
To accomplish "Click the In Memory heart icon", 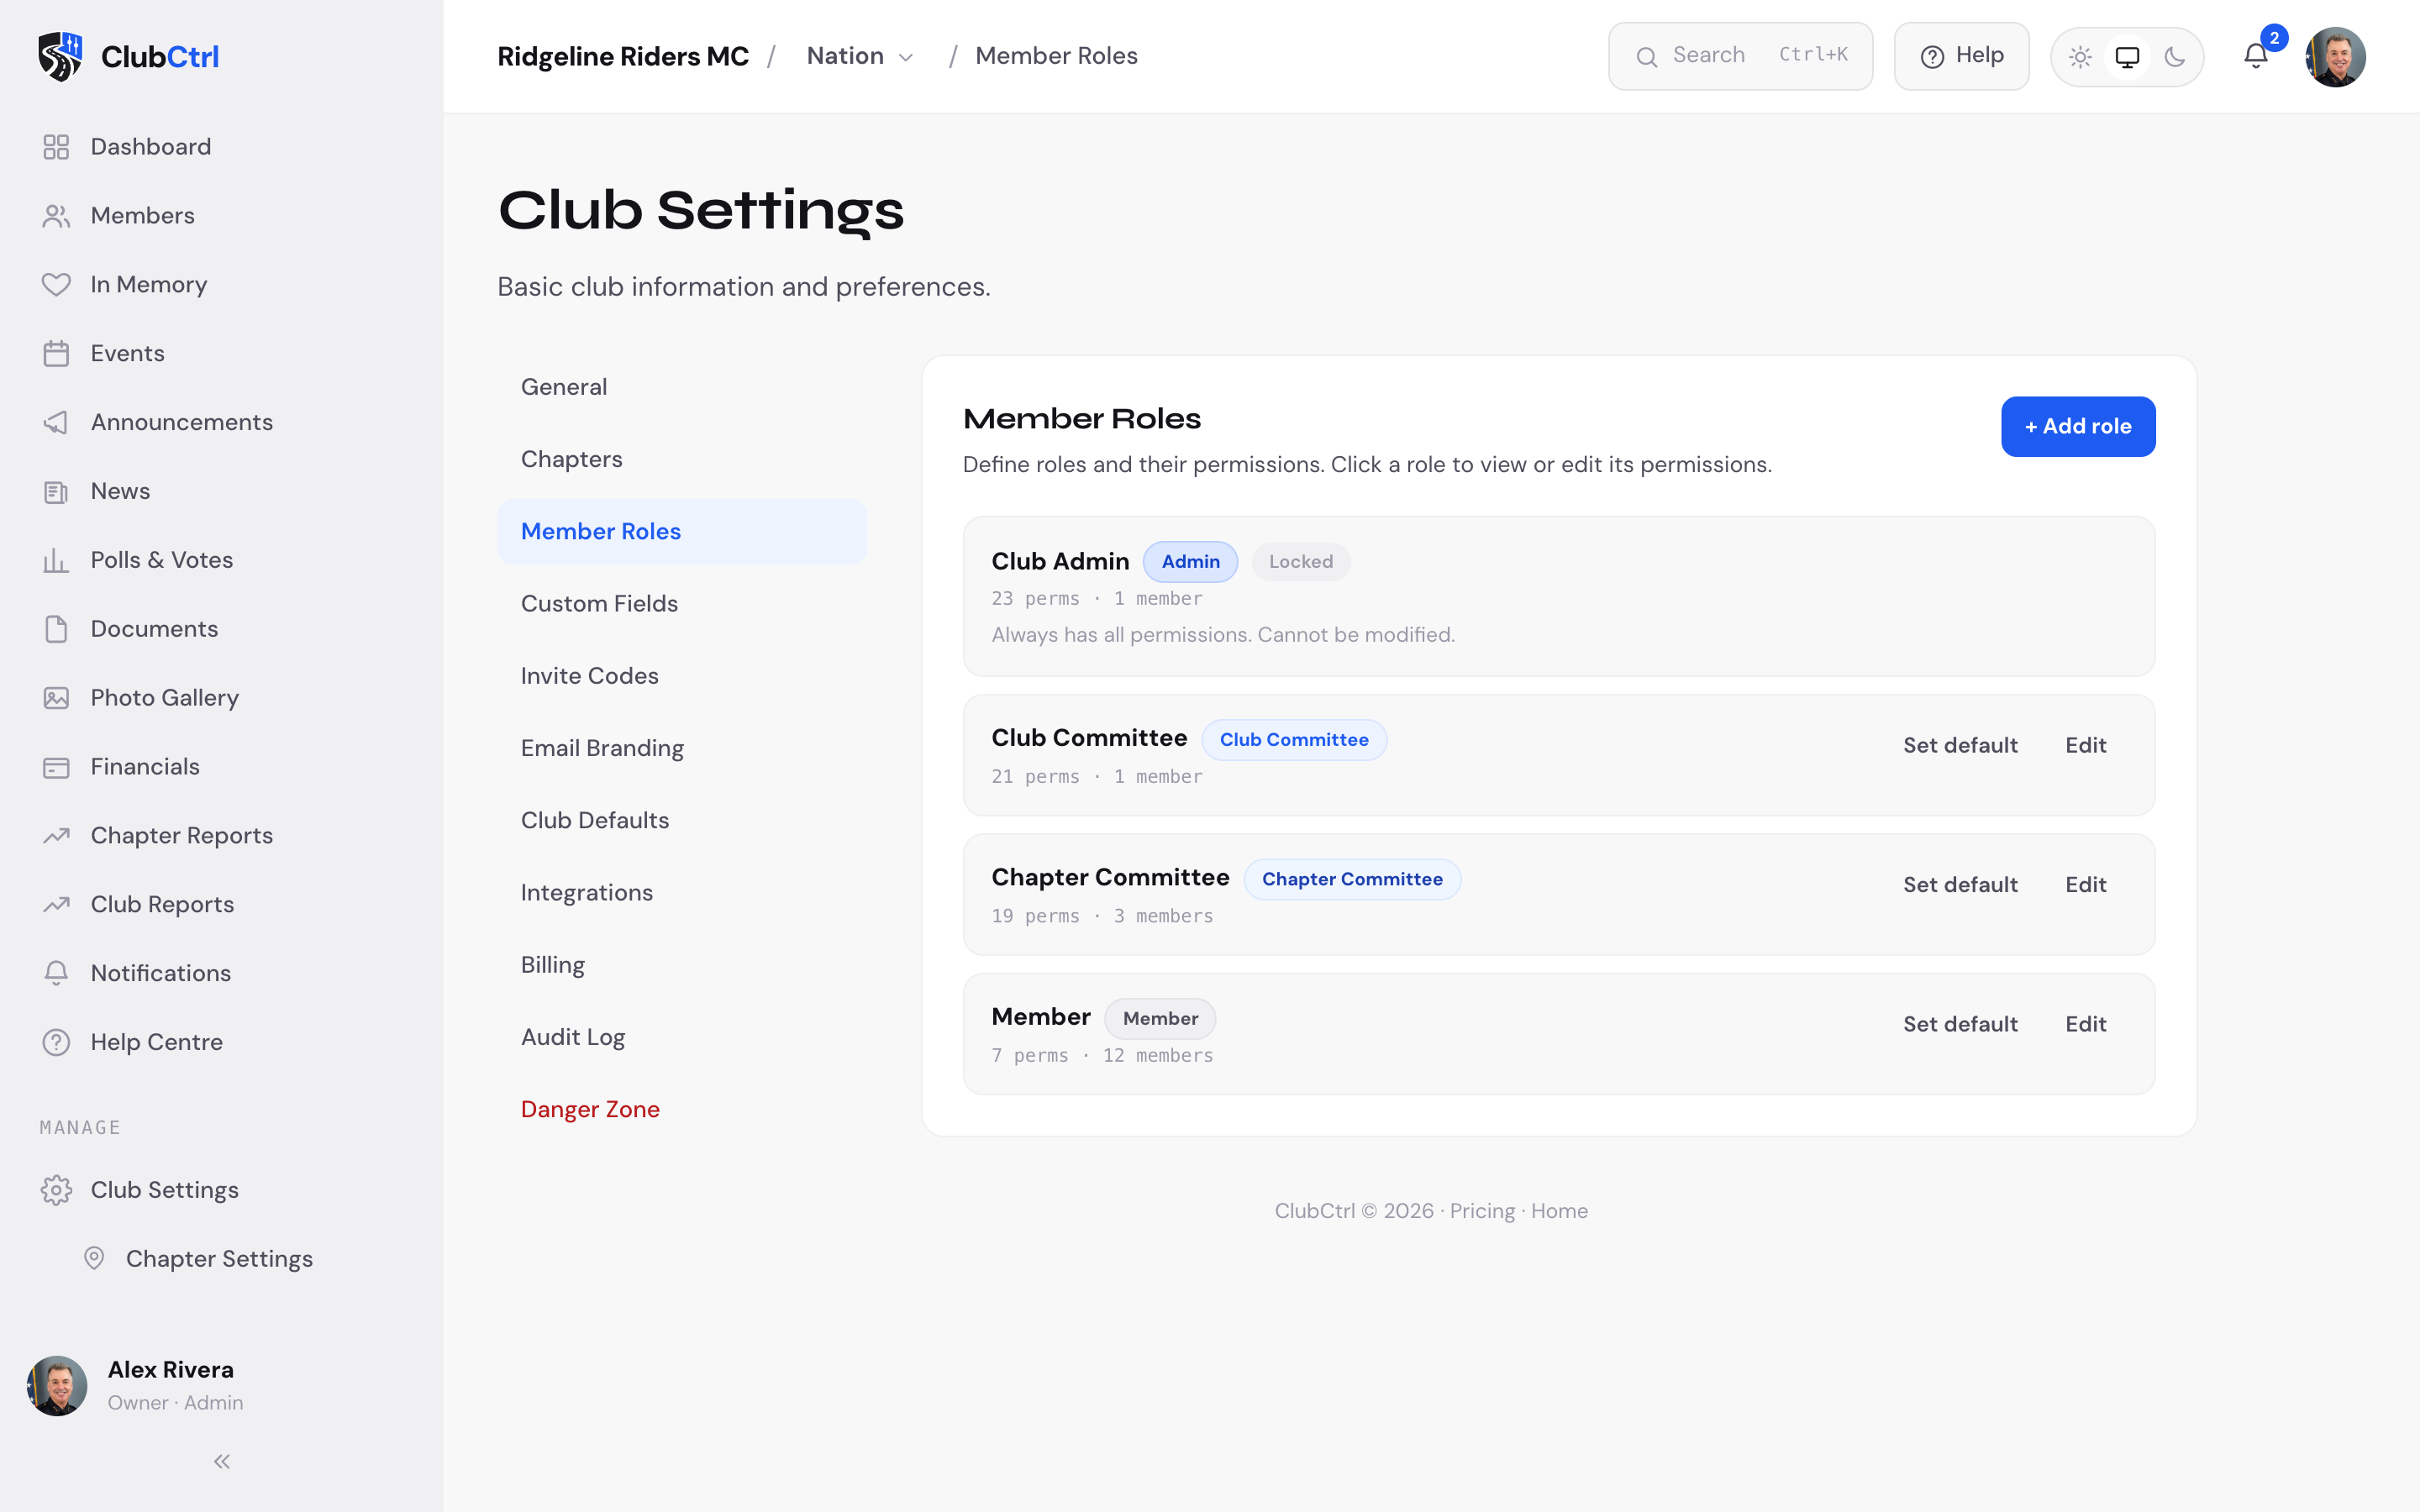I will pos(56,285).
